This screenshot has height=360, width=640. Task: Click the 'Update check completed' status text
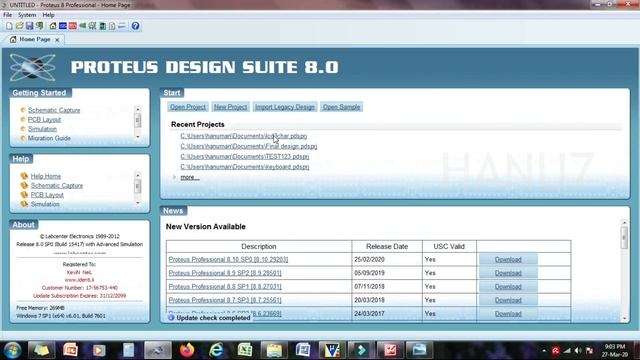213,318
